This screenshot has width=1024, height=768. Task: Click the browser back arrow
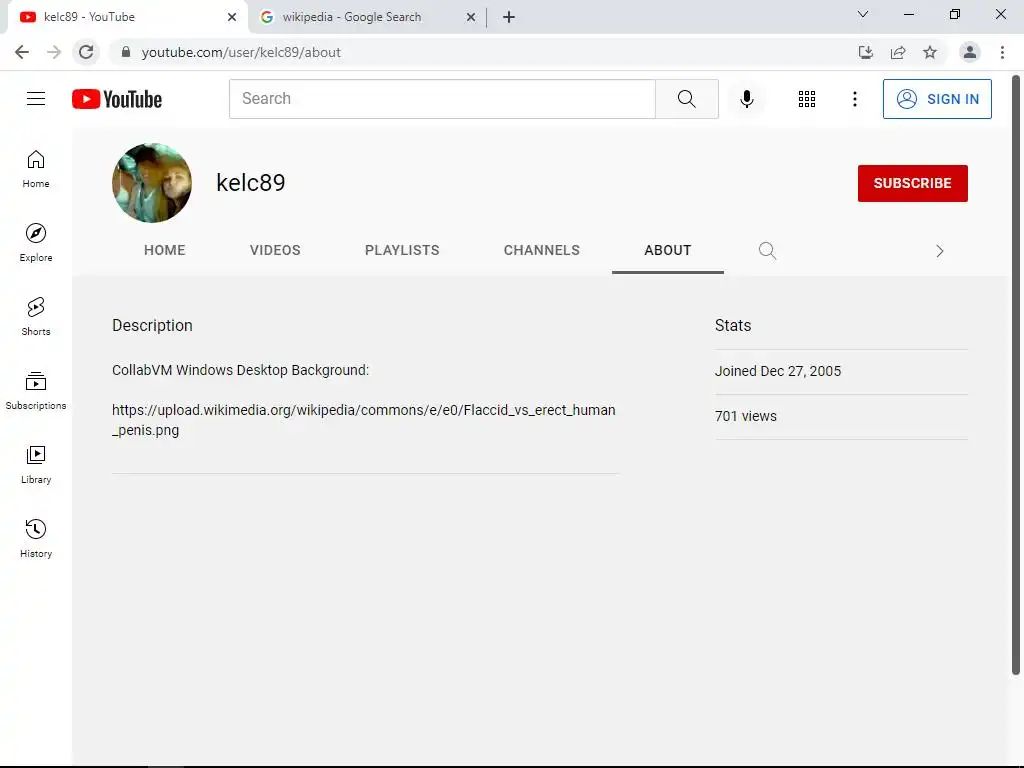click(x=22, y=52)
